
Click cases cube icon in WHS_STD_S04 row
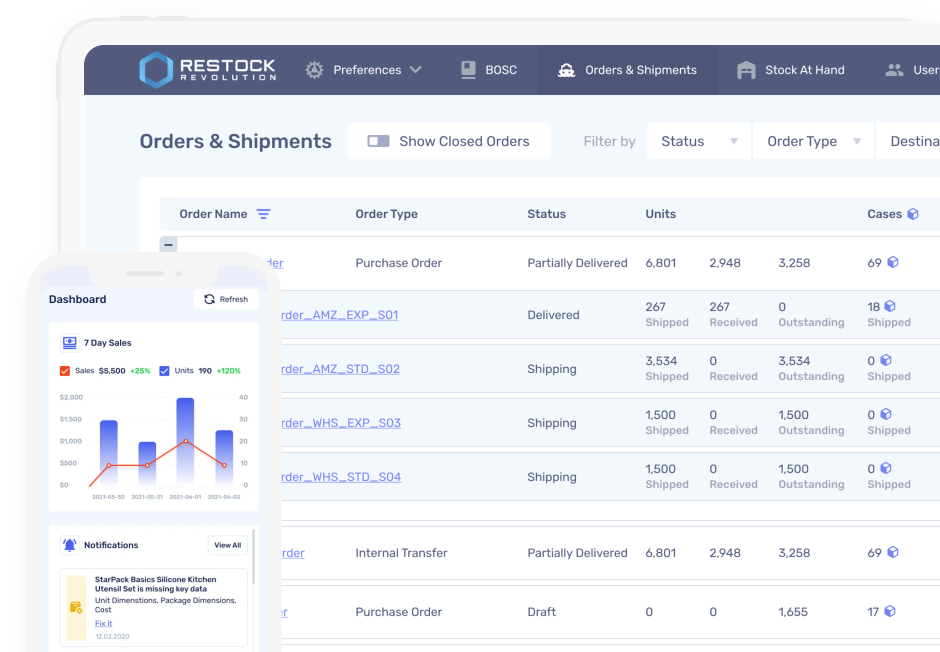point(886,468)
